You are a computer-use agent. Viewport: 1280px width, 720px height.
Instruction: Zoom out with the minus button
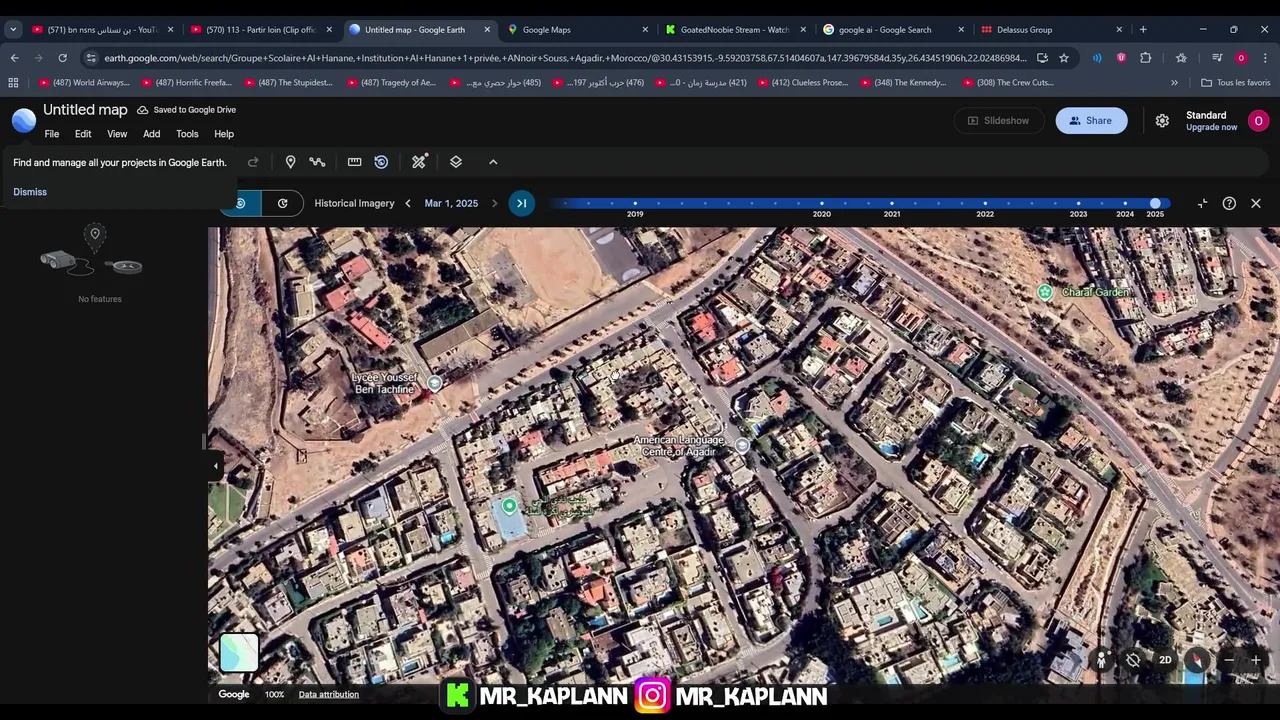point(1229,660)
